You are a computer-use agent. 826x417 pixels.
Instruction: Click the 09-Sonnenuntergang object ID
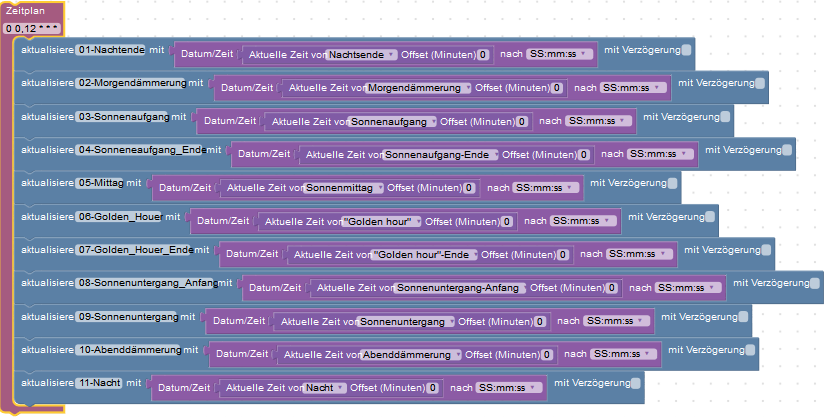pyautogui.click(x=127, y=317)
